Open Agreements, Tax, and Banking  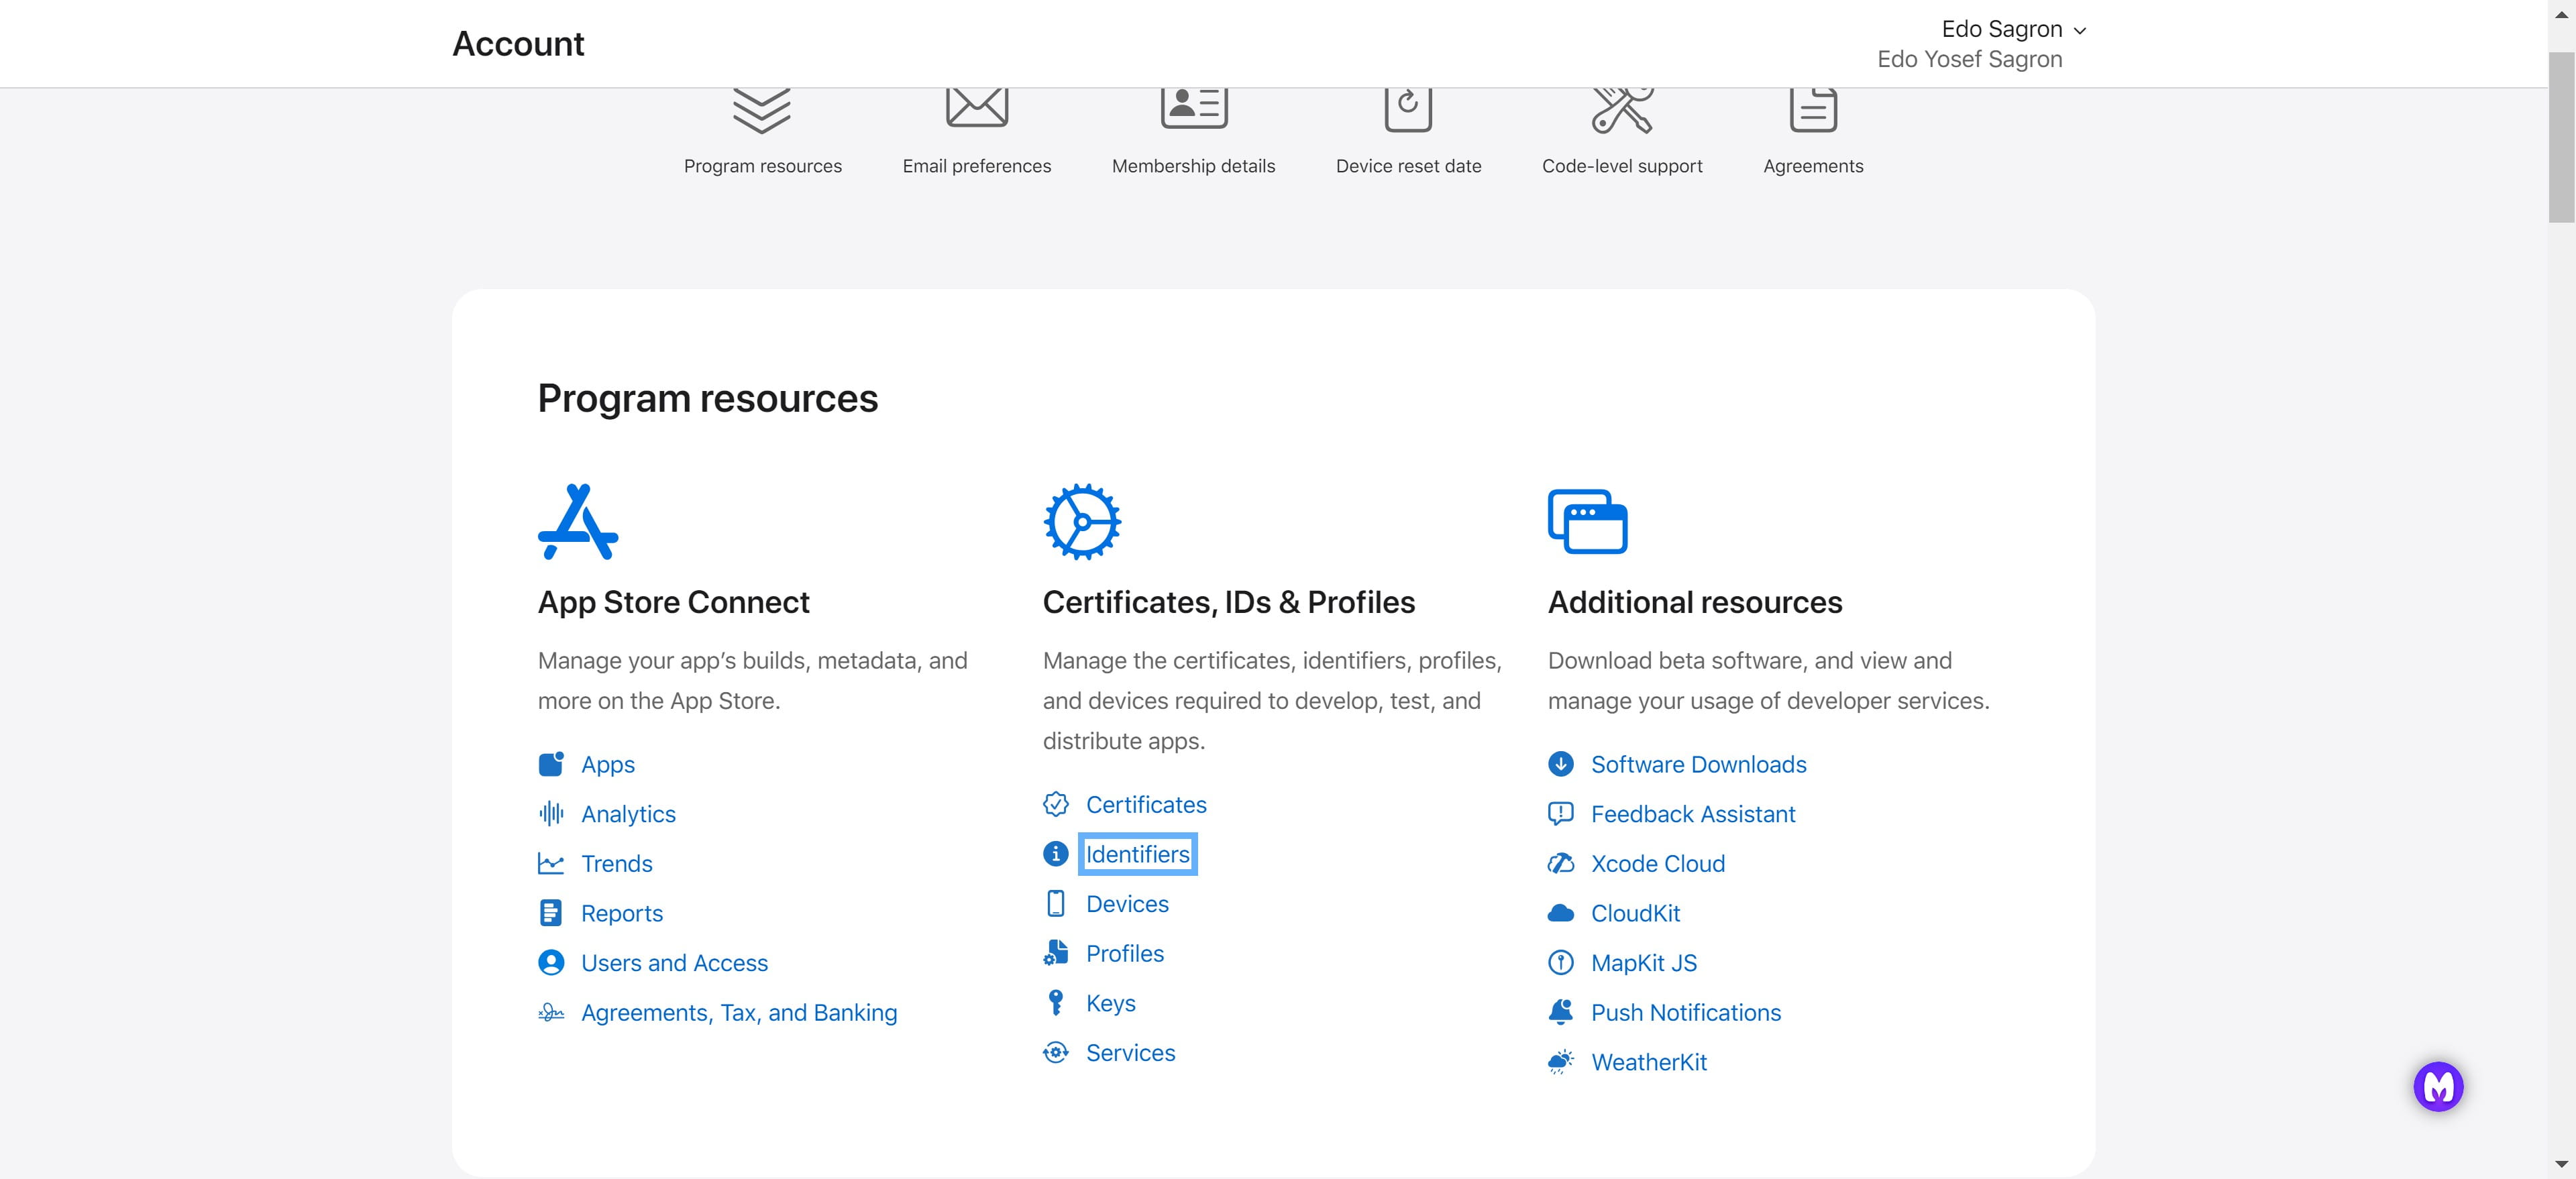[x=738, y=1013]
